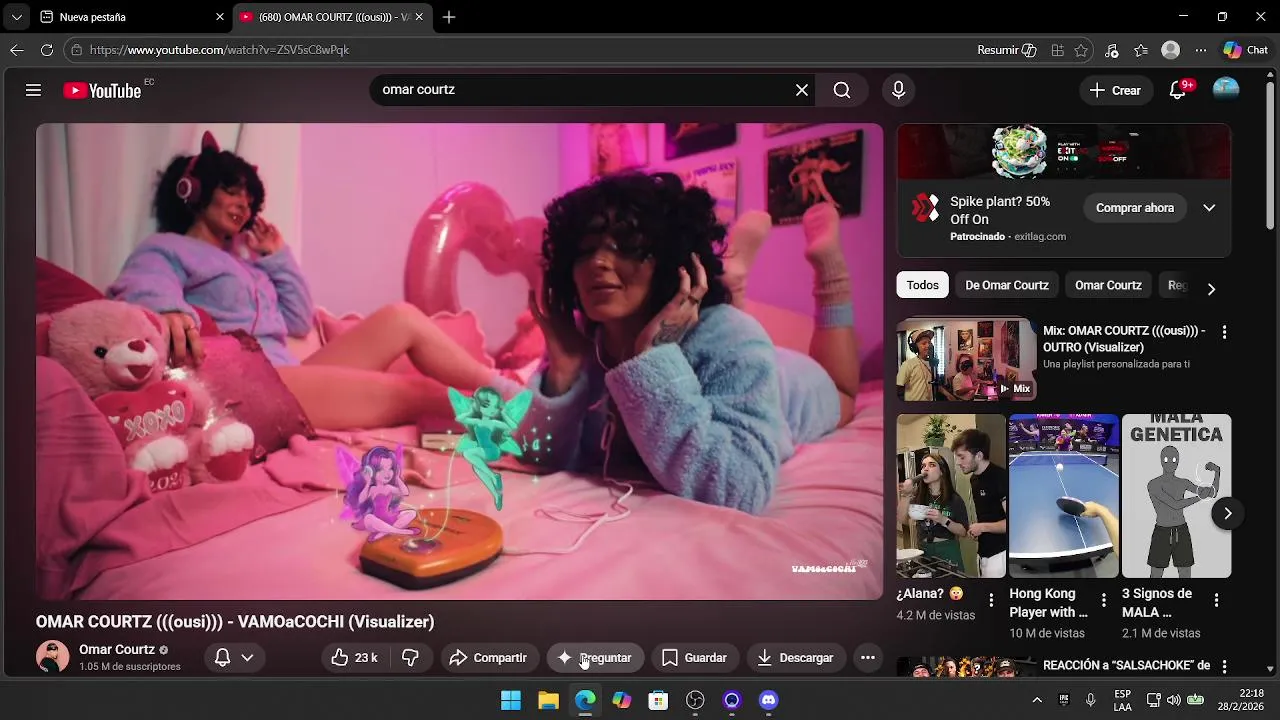
Task: Open Edge settings and more ellipsis
Action: pos(1201,50)
